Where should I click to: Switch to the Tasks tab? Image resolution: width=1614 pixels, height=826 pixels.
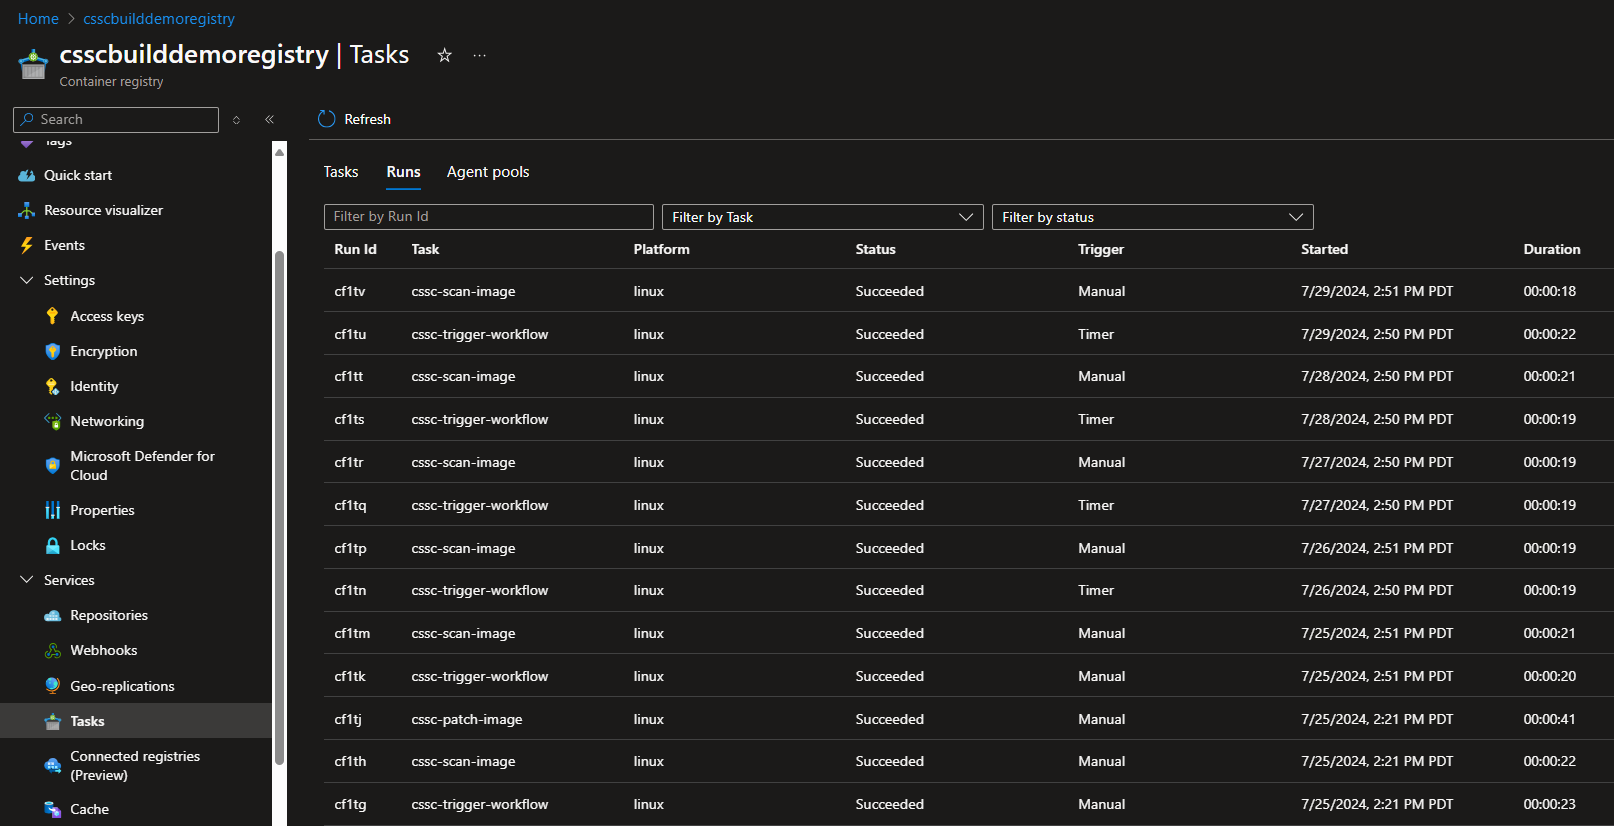[x=340, y=172]
